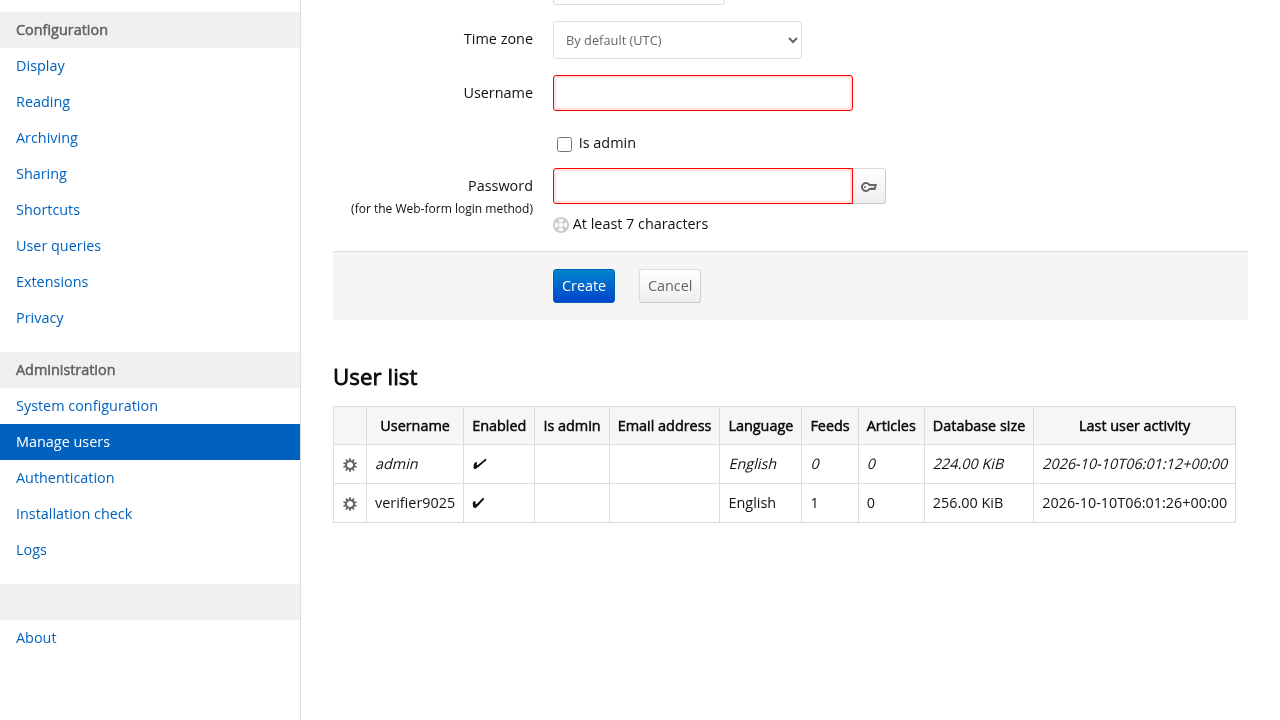
Task: Click the Email address column header
Action: point(664,426)
